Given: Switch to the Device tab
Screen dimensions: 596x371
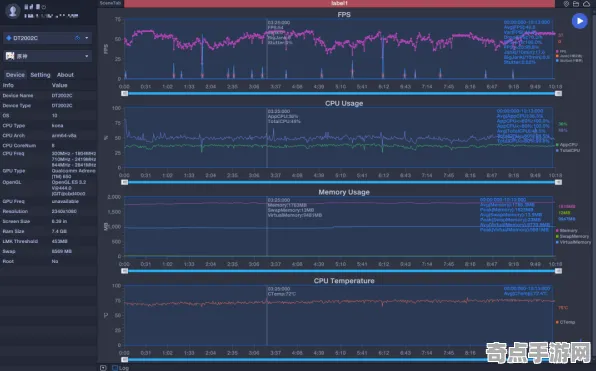Looking at the screenshot, I should (15, 75).
